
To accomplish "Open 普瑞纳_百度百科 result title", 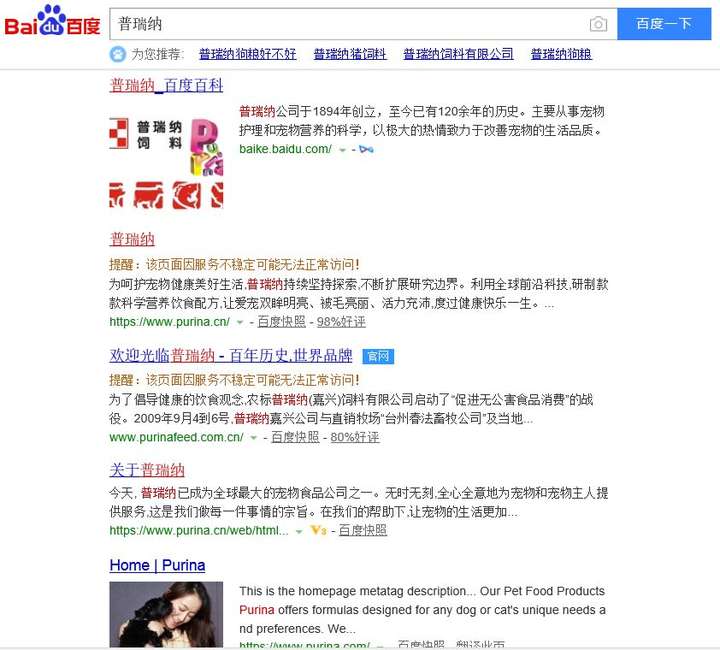I will coord(166,85).
